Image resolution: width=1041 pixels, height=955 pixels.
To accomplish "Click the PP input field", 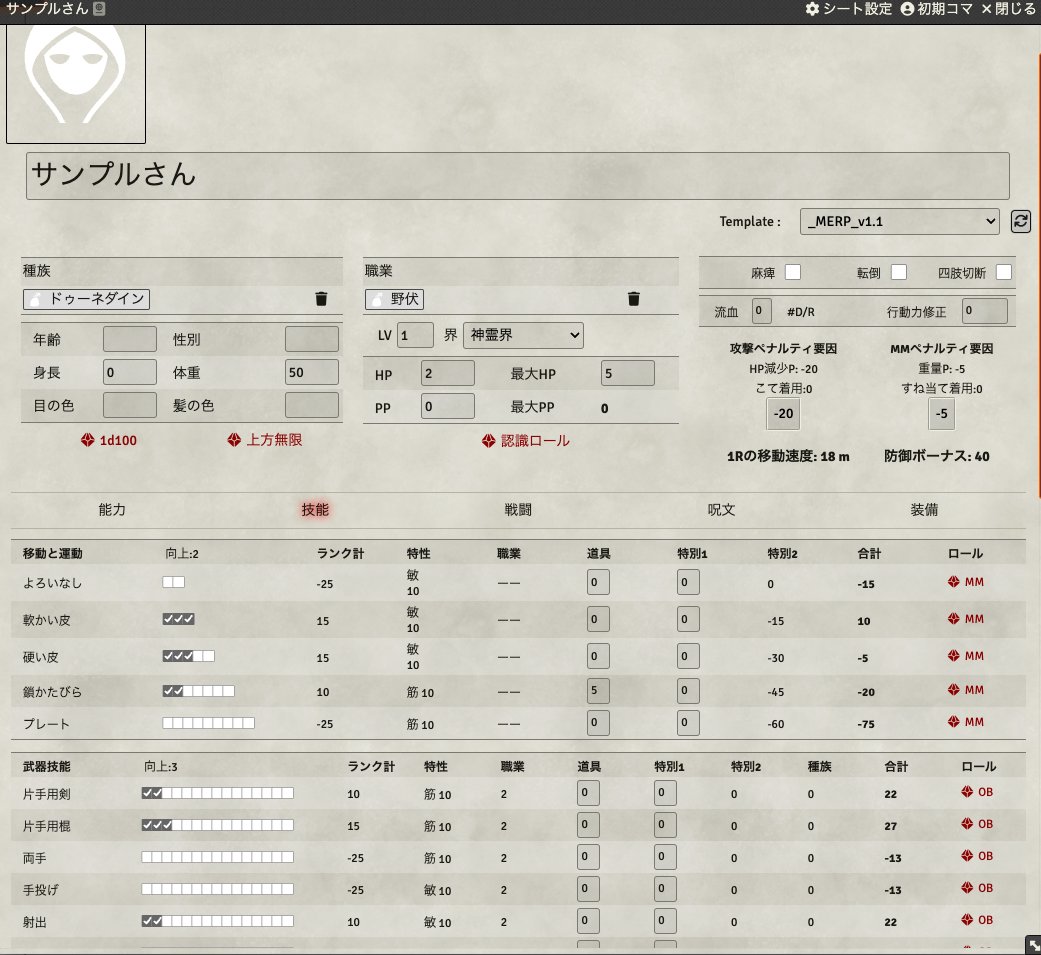I will coord(447,406).
